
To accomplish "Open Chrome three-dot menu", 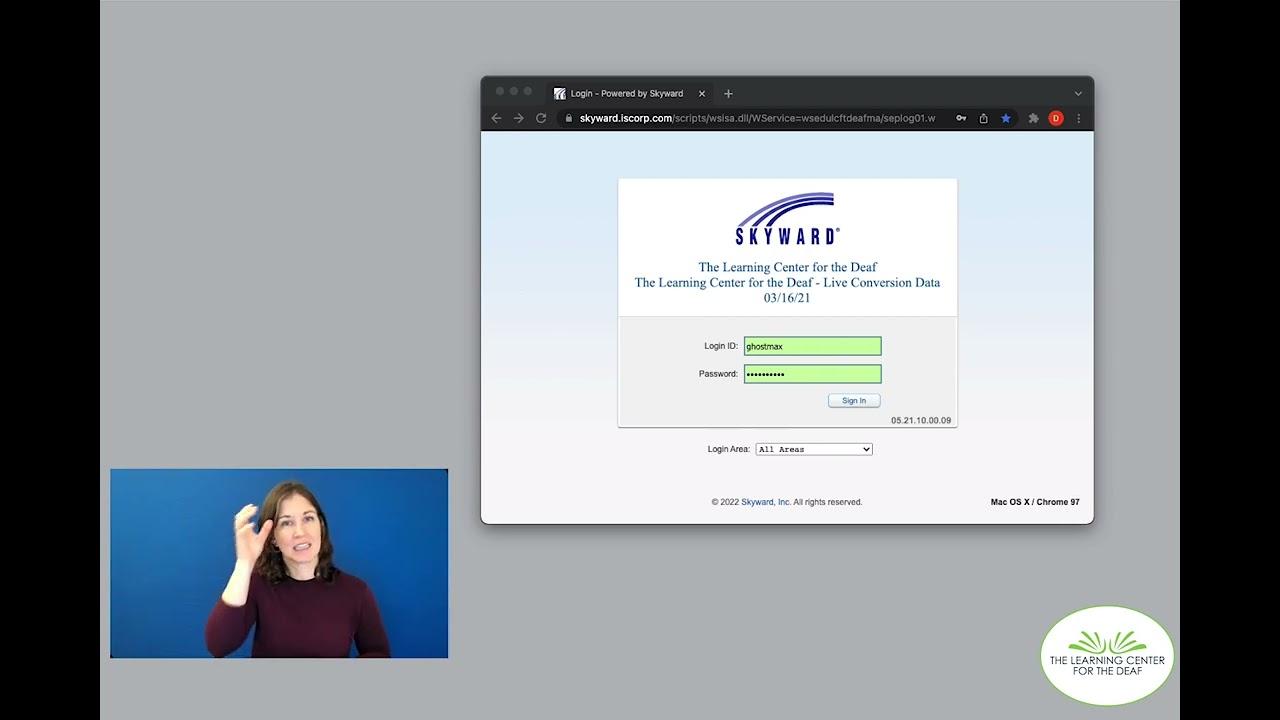I will [x=1078, y=118].
